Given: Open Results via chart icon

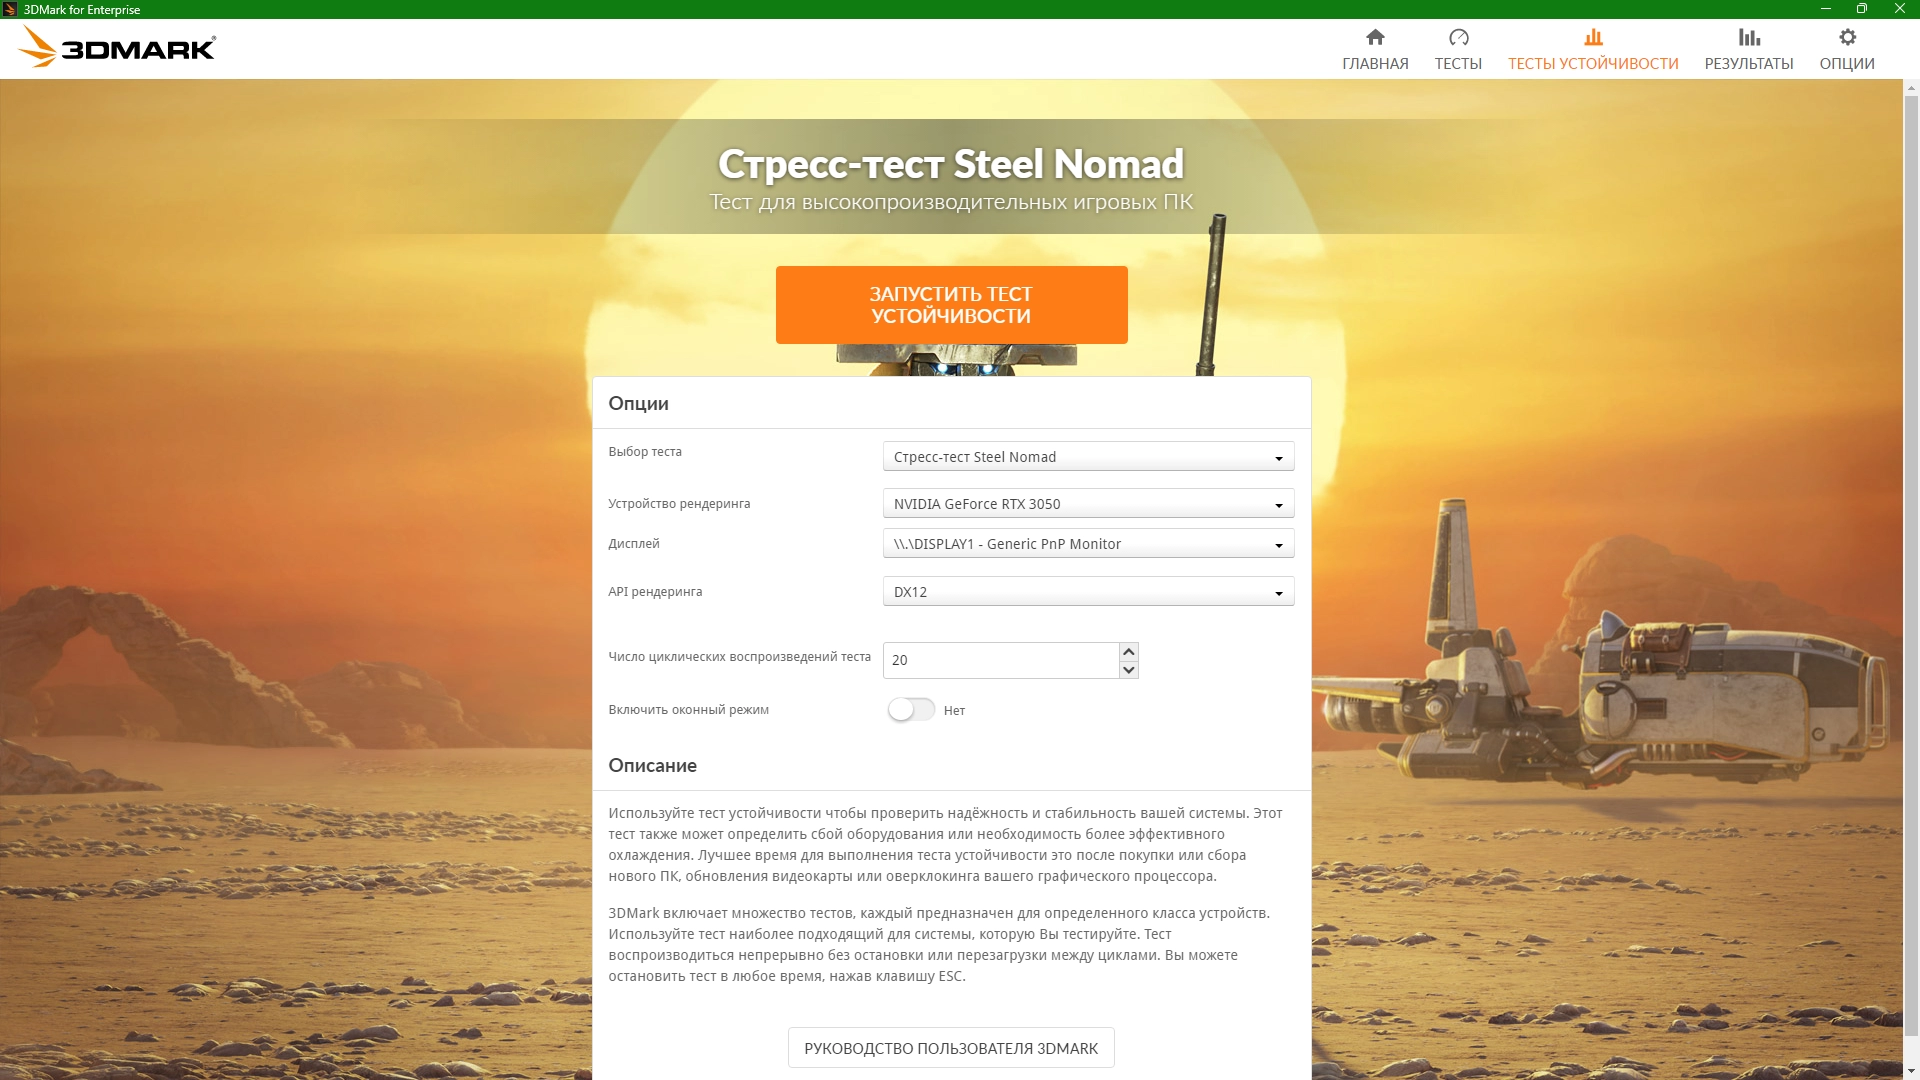Looking at the screenshot, I should coord(1748,37).
